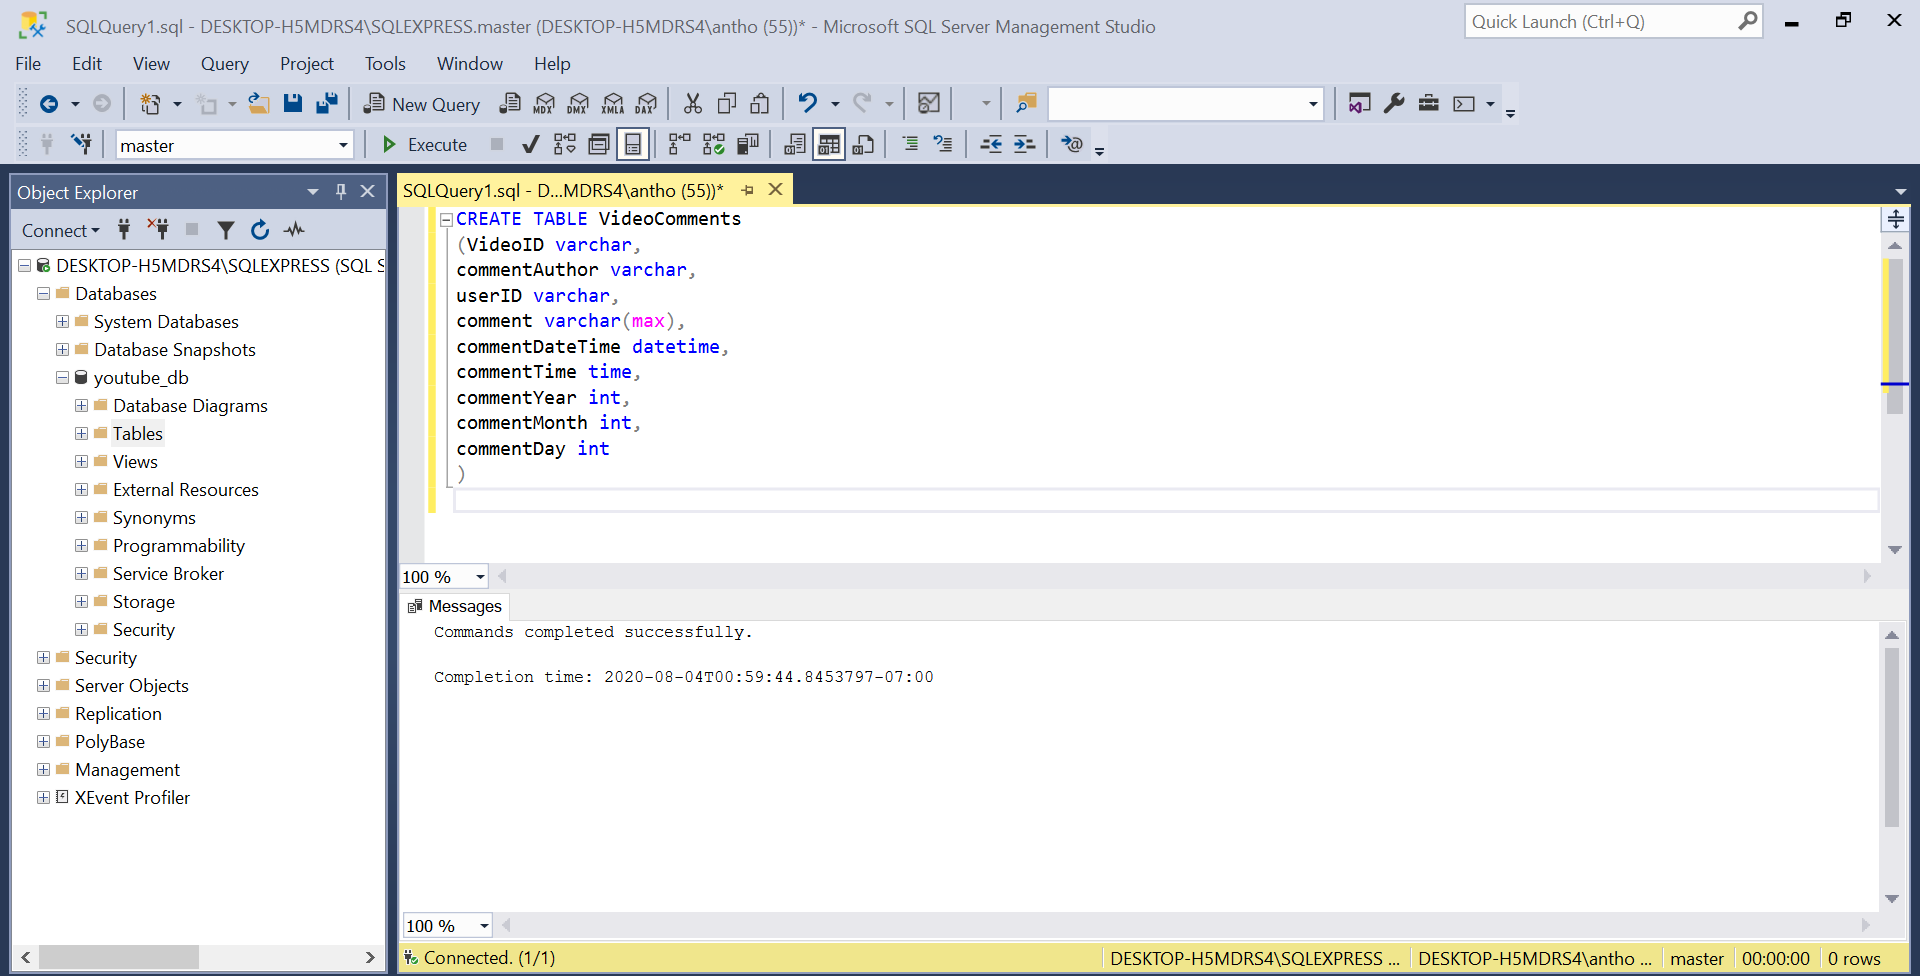Open a Database Engine Query icon
1920x976 pixels.
tap(510, 104)
